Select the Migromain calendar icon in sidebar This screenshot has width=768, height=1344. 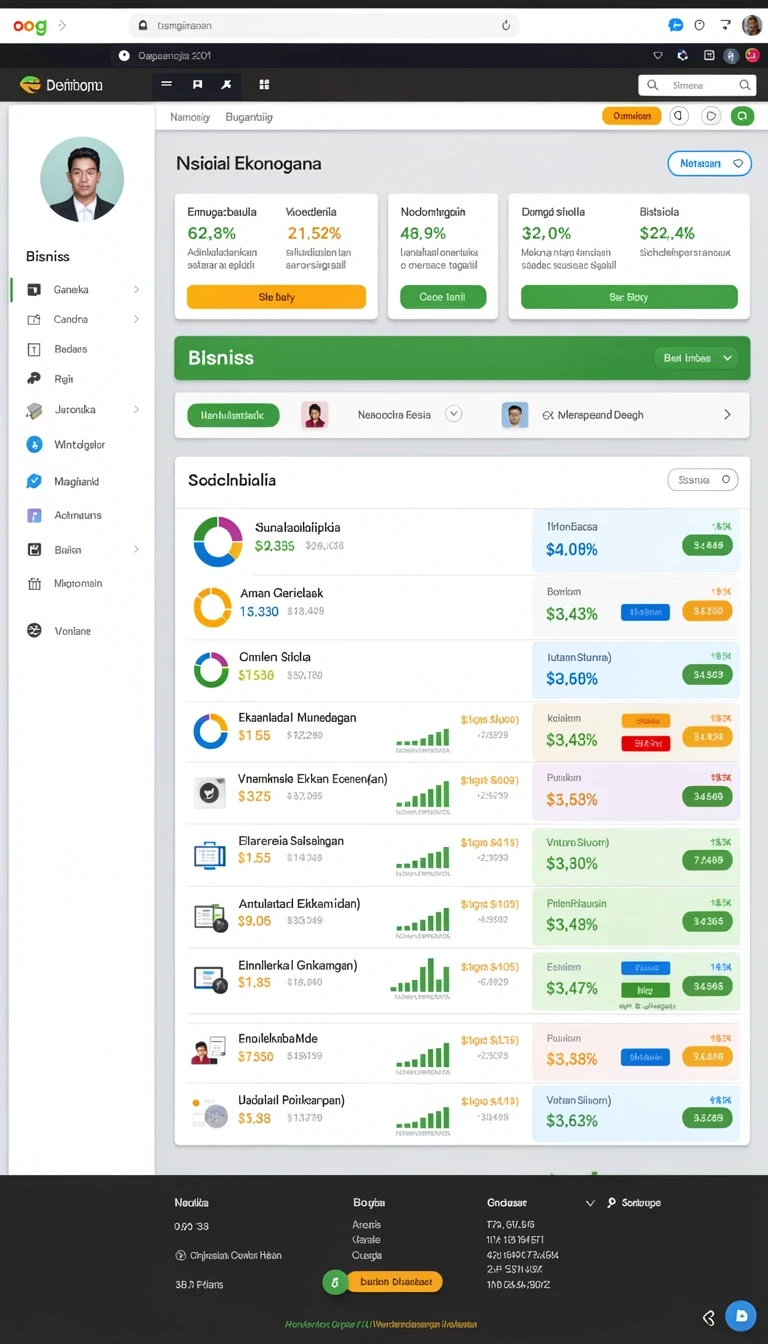(x=34, y=583)
